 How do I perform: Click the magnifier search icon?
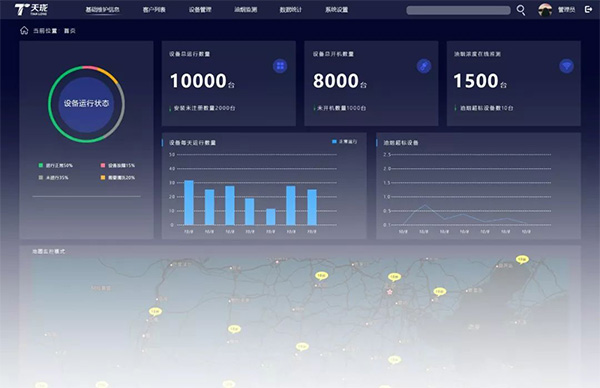click(x=521, y=10)
